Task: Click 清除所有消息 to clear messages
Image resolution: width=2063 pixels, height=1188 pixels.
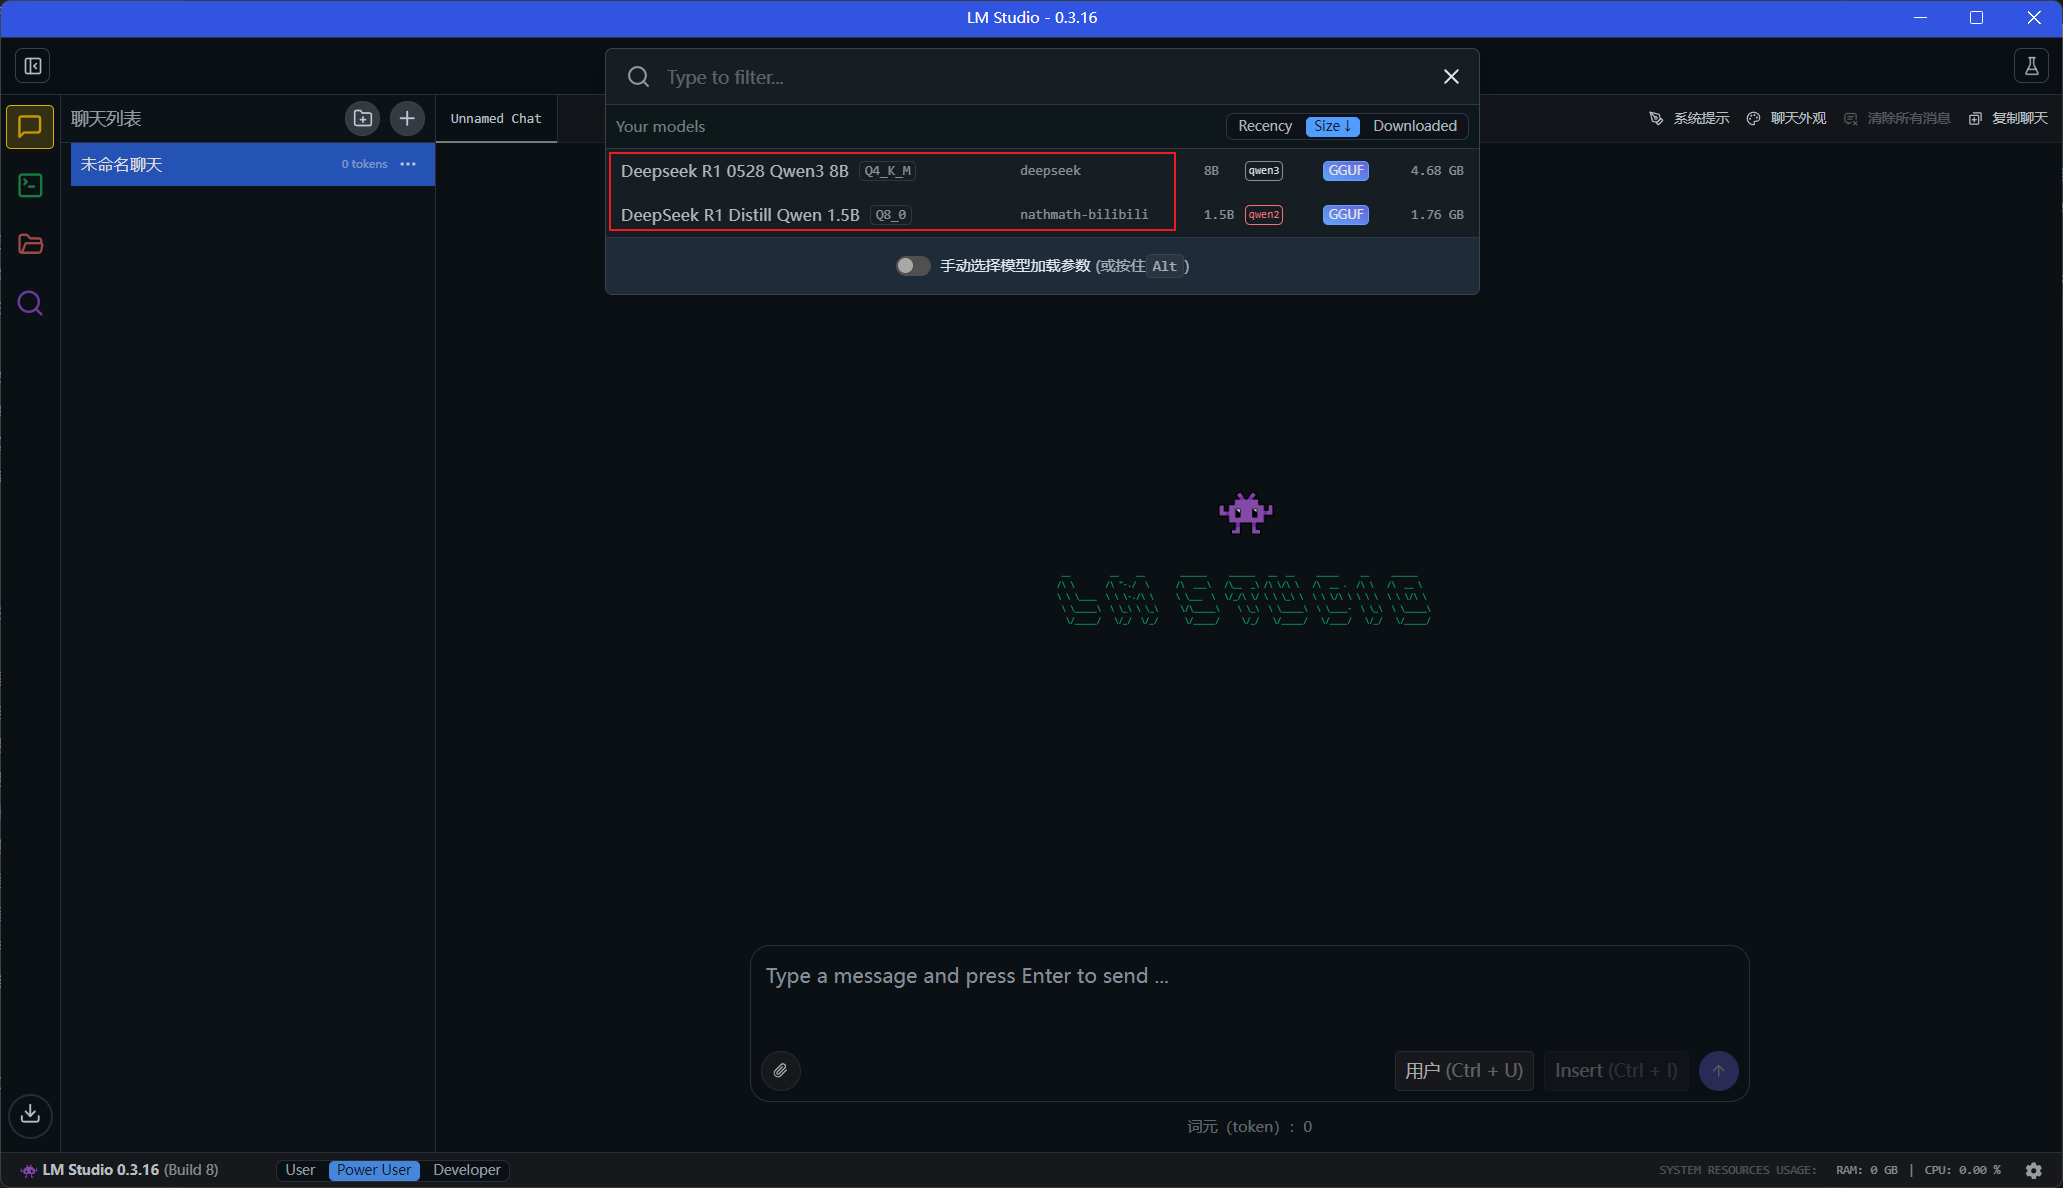Action: 1896,118
